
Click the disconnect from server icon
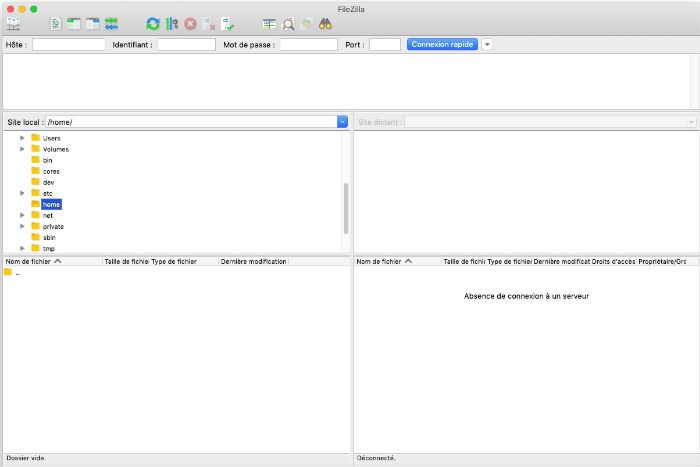(209, 24)
